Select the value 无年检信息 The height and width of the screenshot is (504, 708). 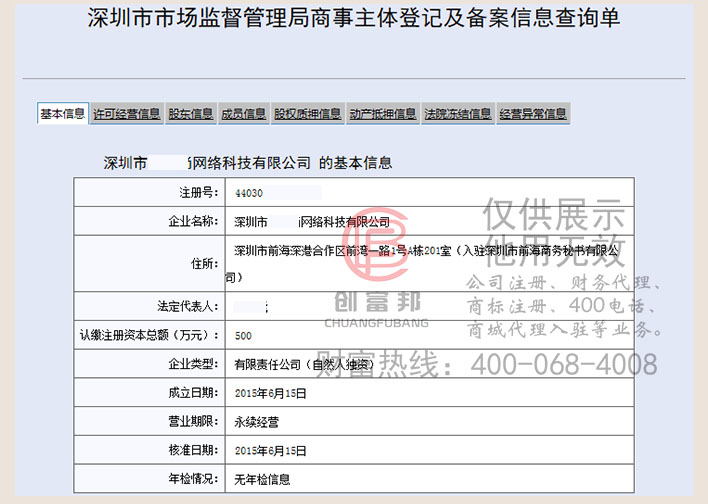click(262, 479)
